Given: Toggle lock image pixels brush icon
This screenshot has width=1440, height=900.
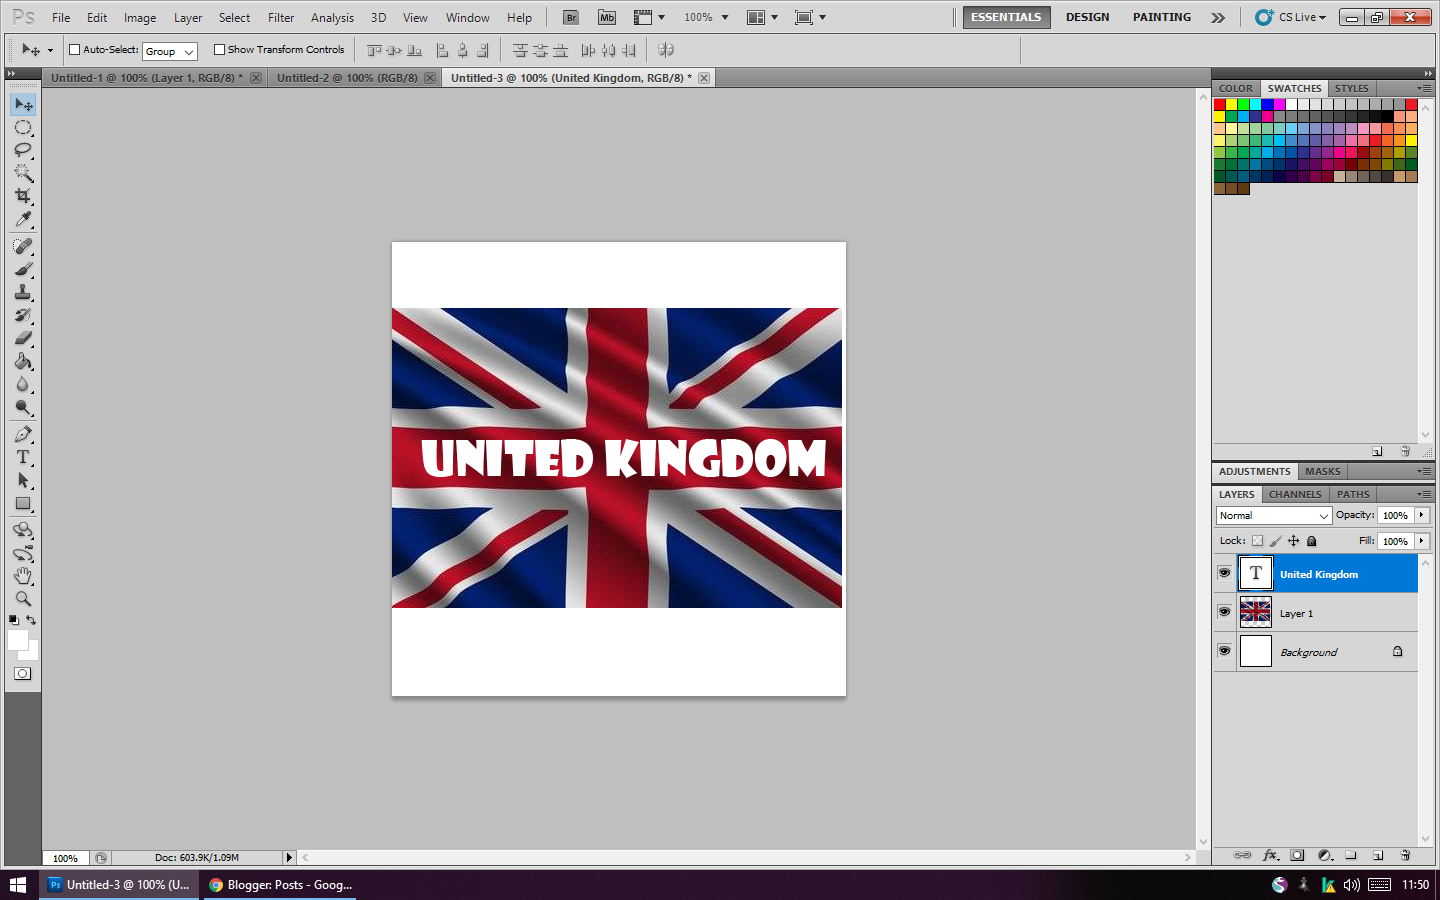Looking at the screenshot, I should click(1275, 541).
